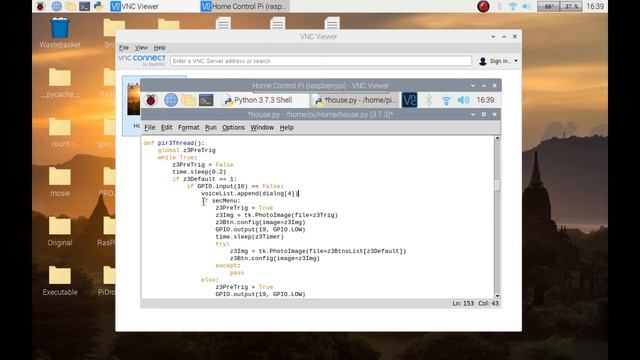Open View menu in VNC Viewer window
This screenshot has height=360, width=640.
[141, 48]
